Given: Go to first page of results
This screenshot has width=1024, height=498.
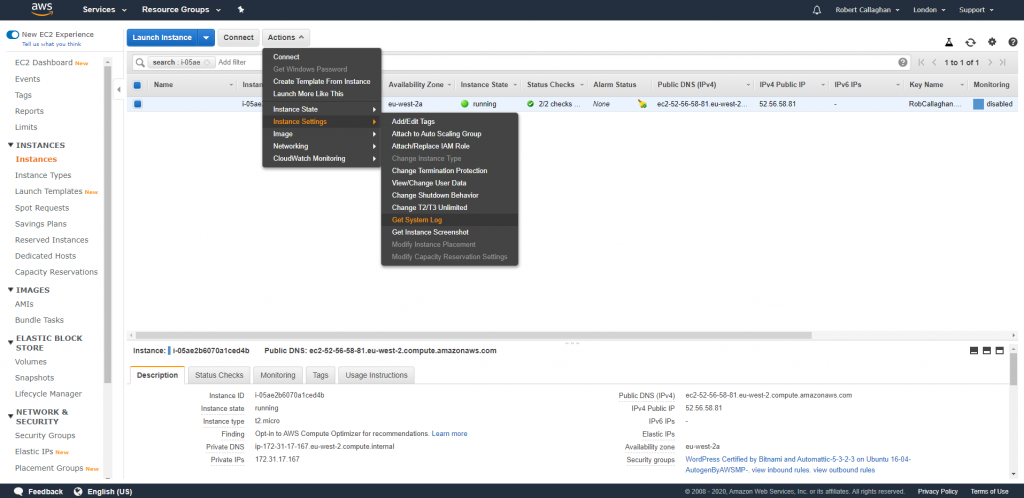Looking at the screenshot, I should [921, 63].
